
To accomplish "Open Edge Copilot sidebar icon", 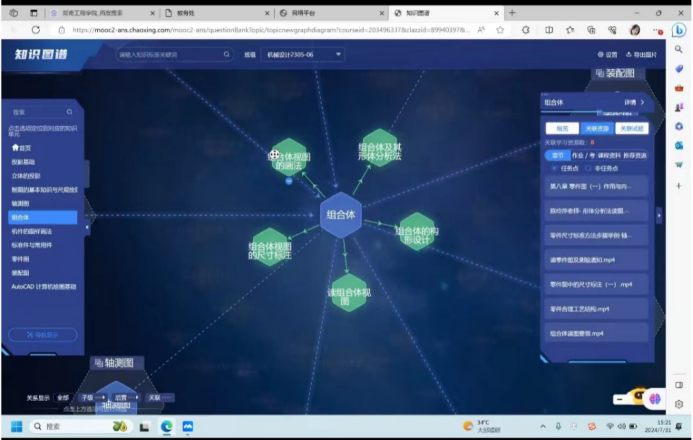I will tap(679, 30).
